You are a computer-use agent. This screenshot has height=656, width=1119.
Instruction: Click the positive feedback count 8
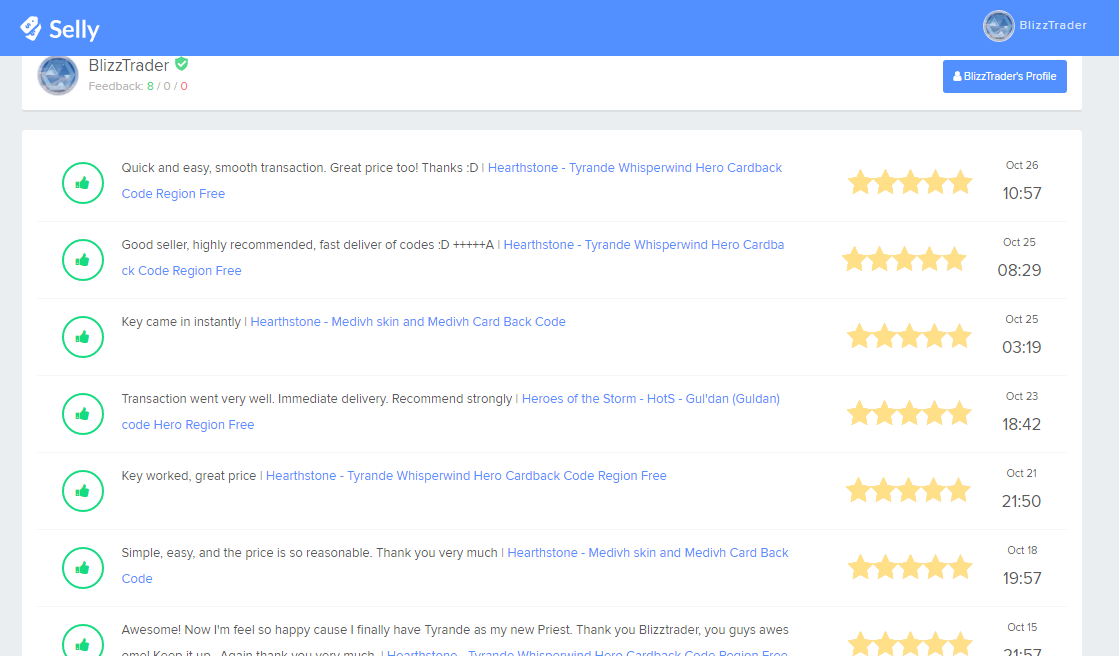pos(150,86)
